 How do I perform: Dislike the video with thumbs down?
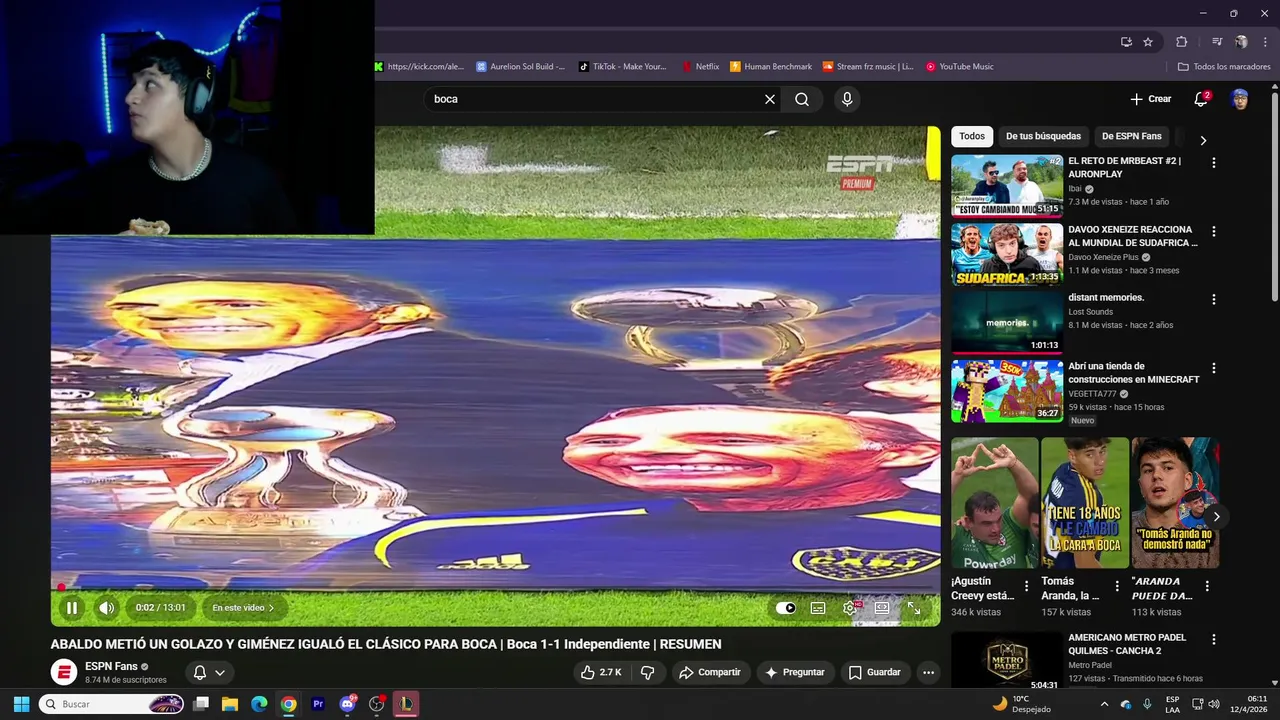pyautogui.click(x=647, y=672)
